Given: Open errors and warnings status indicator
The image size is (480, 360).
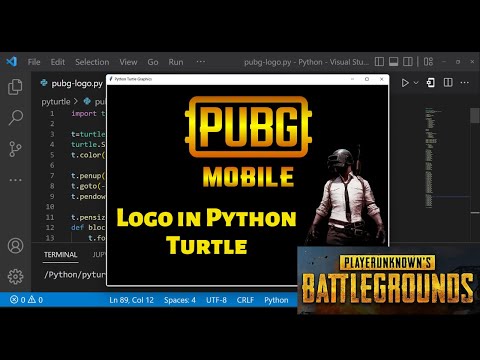Looking at the screenshot, I should click(26, 300).
